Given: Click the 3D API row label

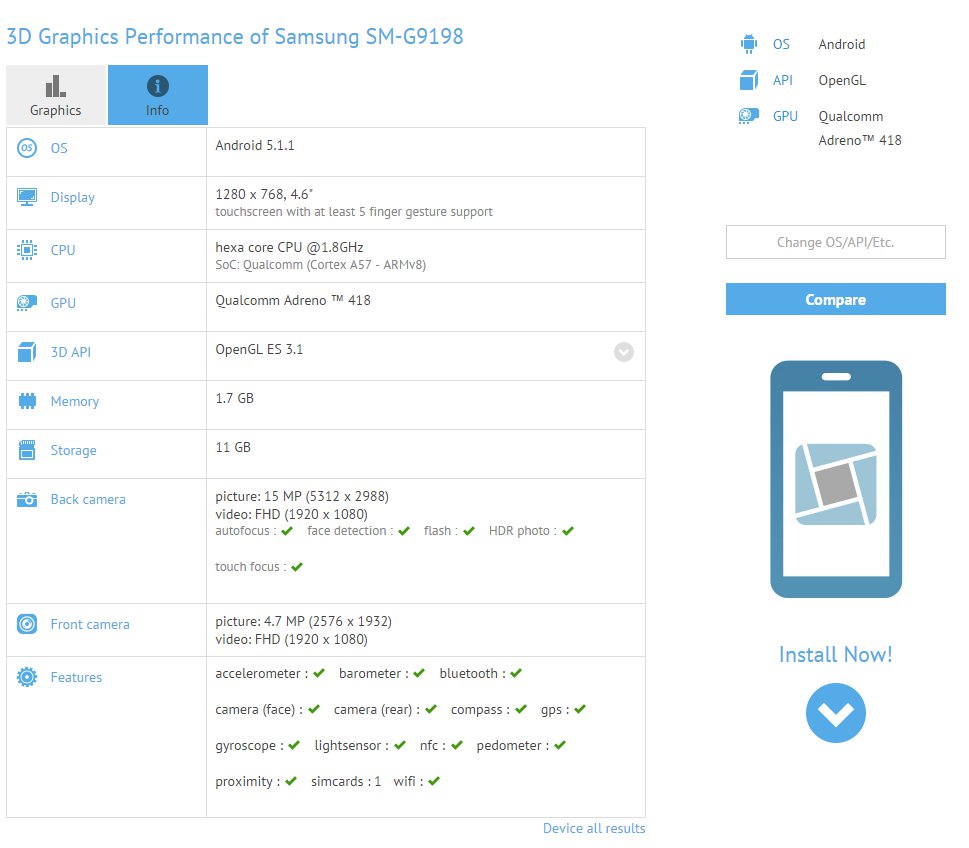Looking at the screenshot, I should [x=71, y=352].
